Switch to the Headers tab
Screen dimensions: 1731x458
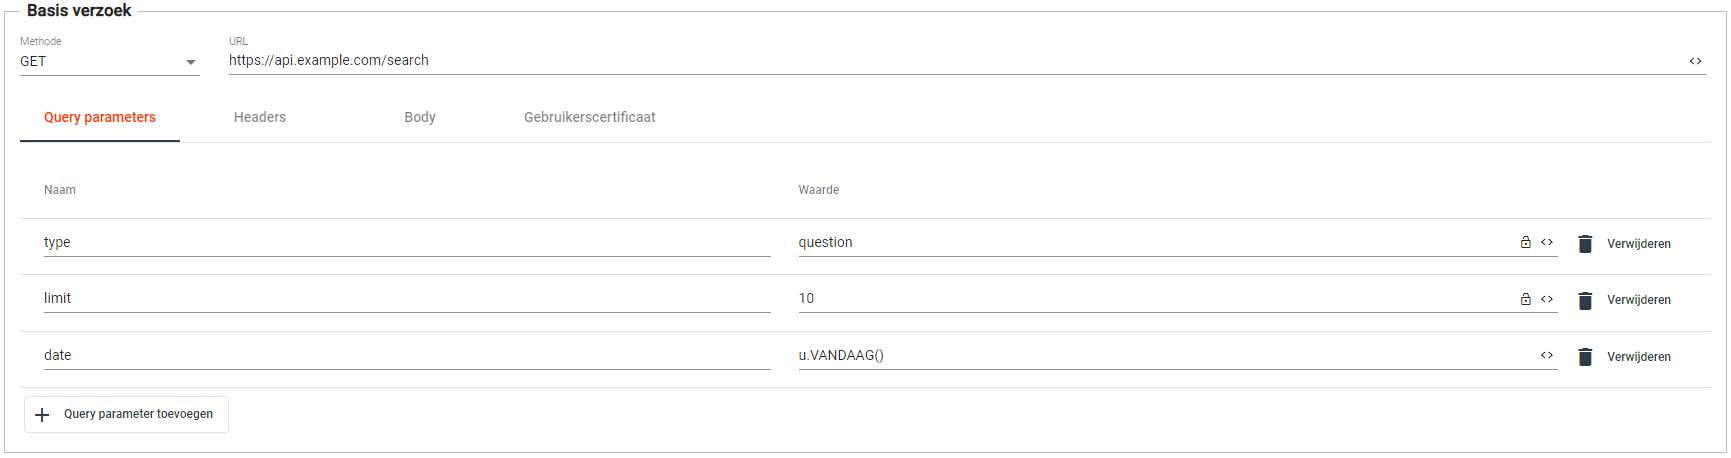[x=260, y=117]
